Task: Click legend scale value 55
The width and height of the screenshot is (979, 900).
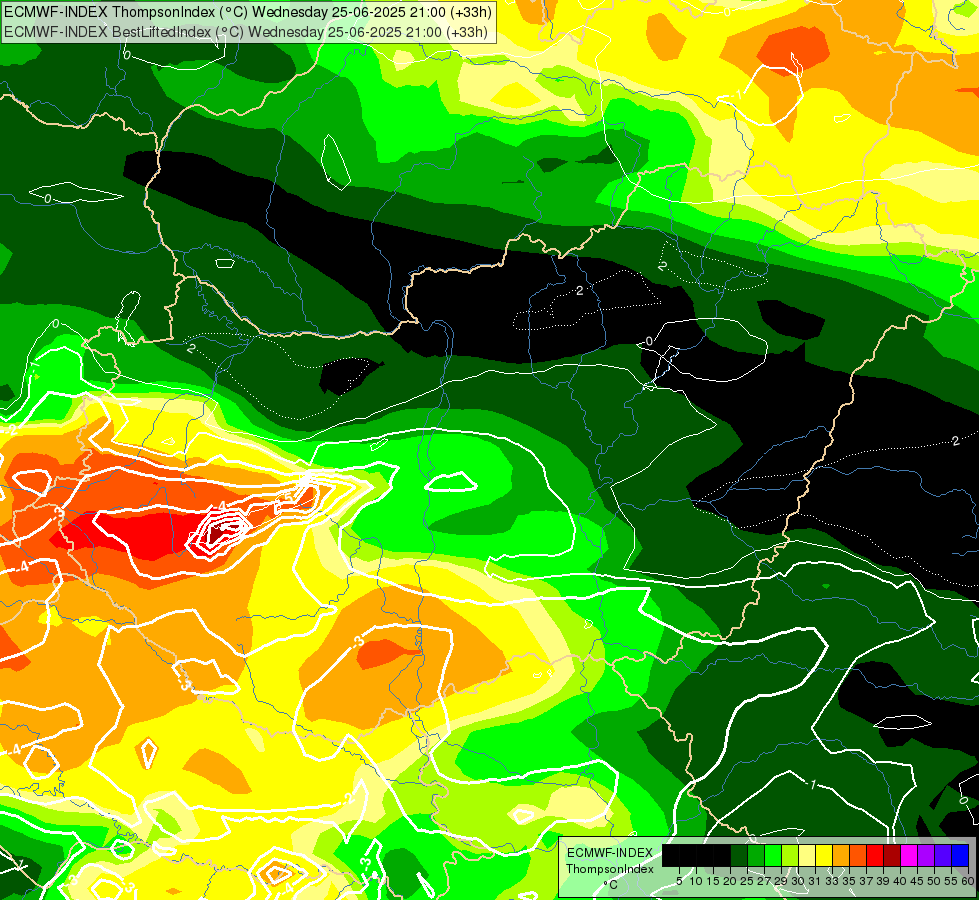Action: 951,881
